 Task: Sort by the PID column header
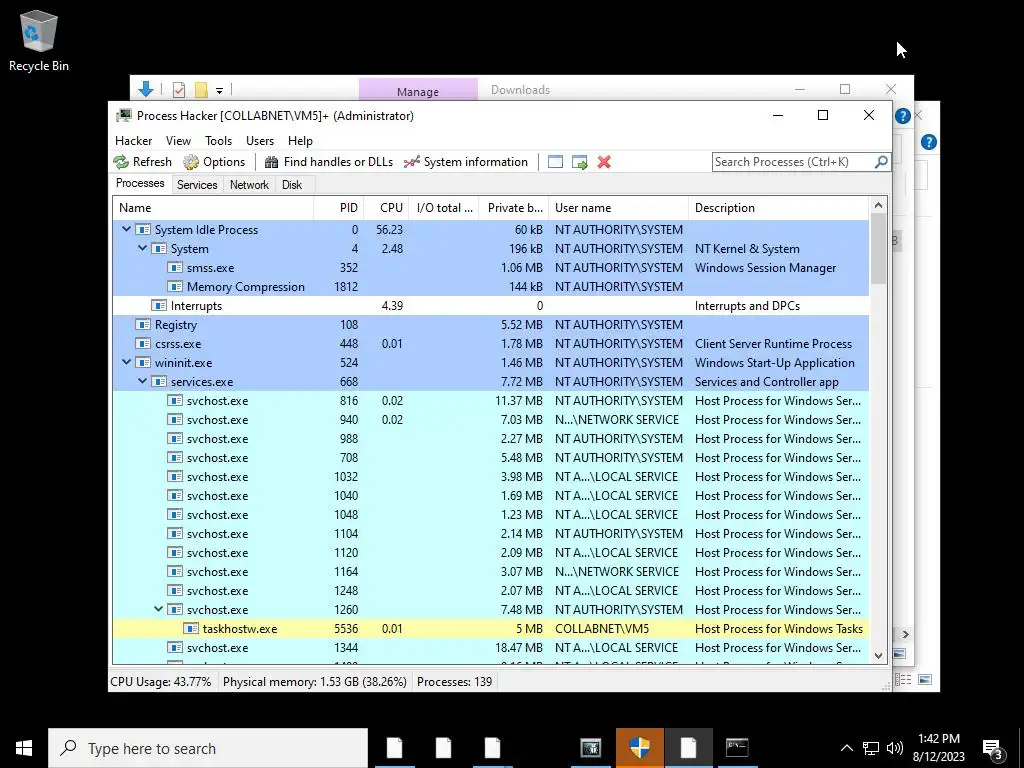click(339, 208)
